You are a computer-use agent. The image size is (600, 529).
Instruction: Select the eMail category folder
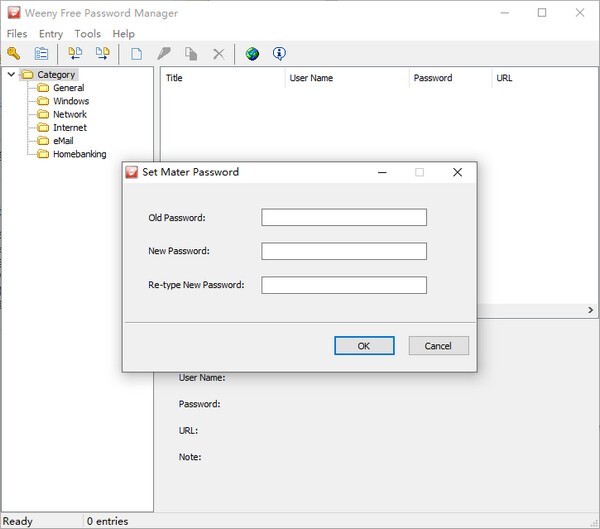pos(63,141)
